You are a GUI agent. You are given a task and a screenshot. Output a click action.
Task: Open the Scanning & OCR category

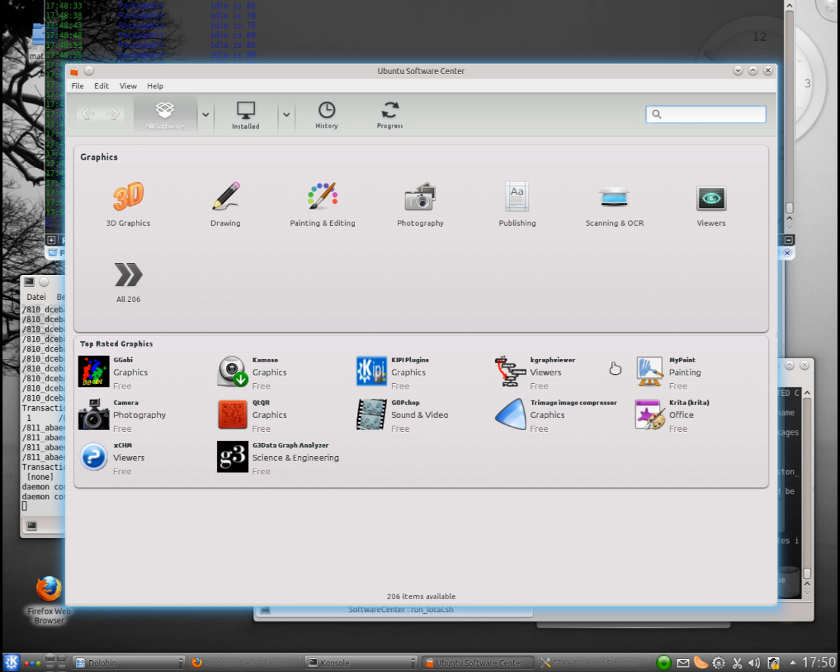[614, 204]
